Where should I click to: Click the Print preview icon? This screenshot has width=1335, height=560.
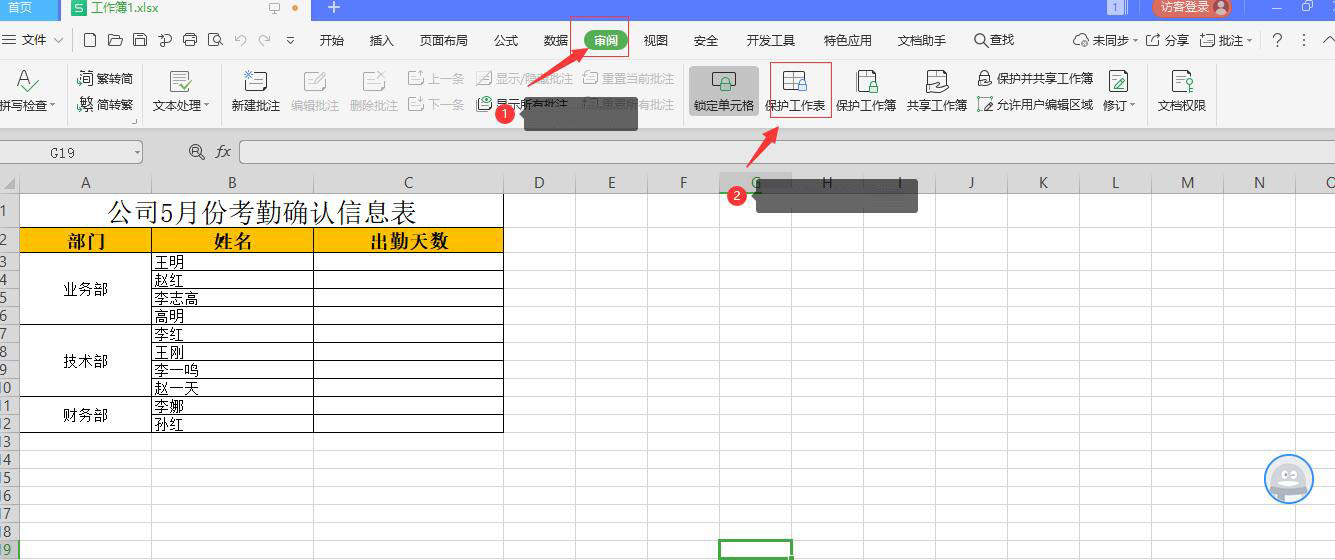[215, 40]
